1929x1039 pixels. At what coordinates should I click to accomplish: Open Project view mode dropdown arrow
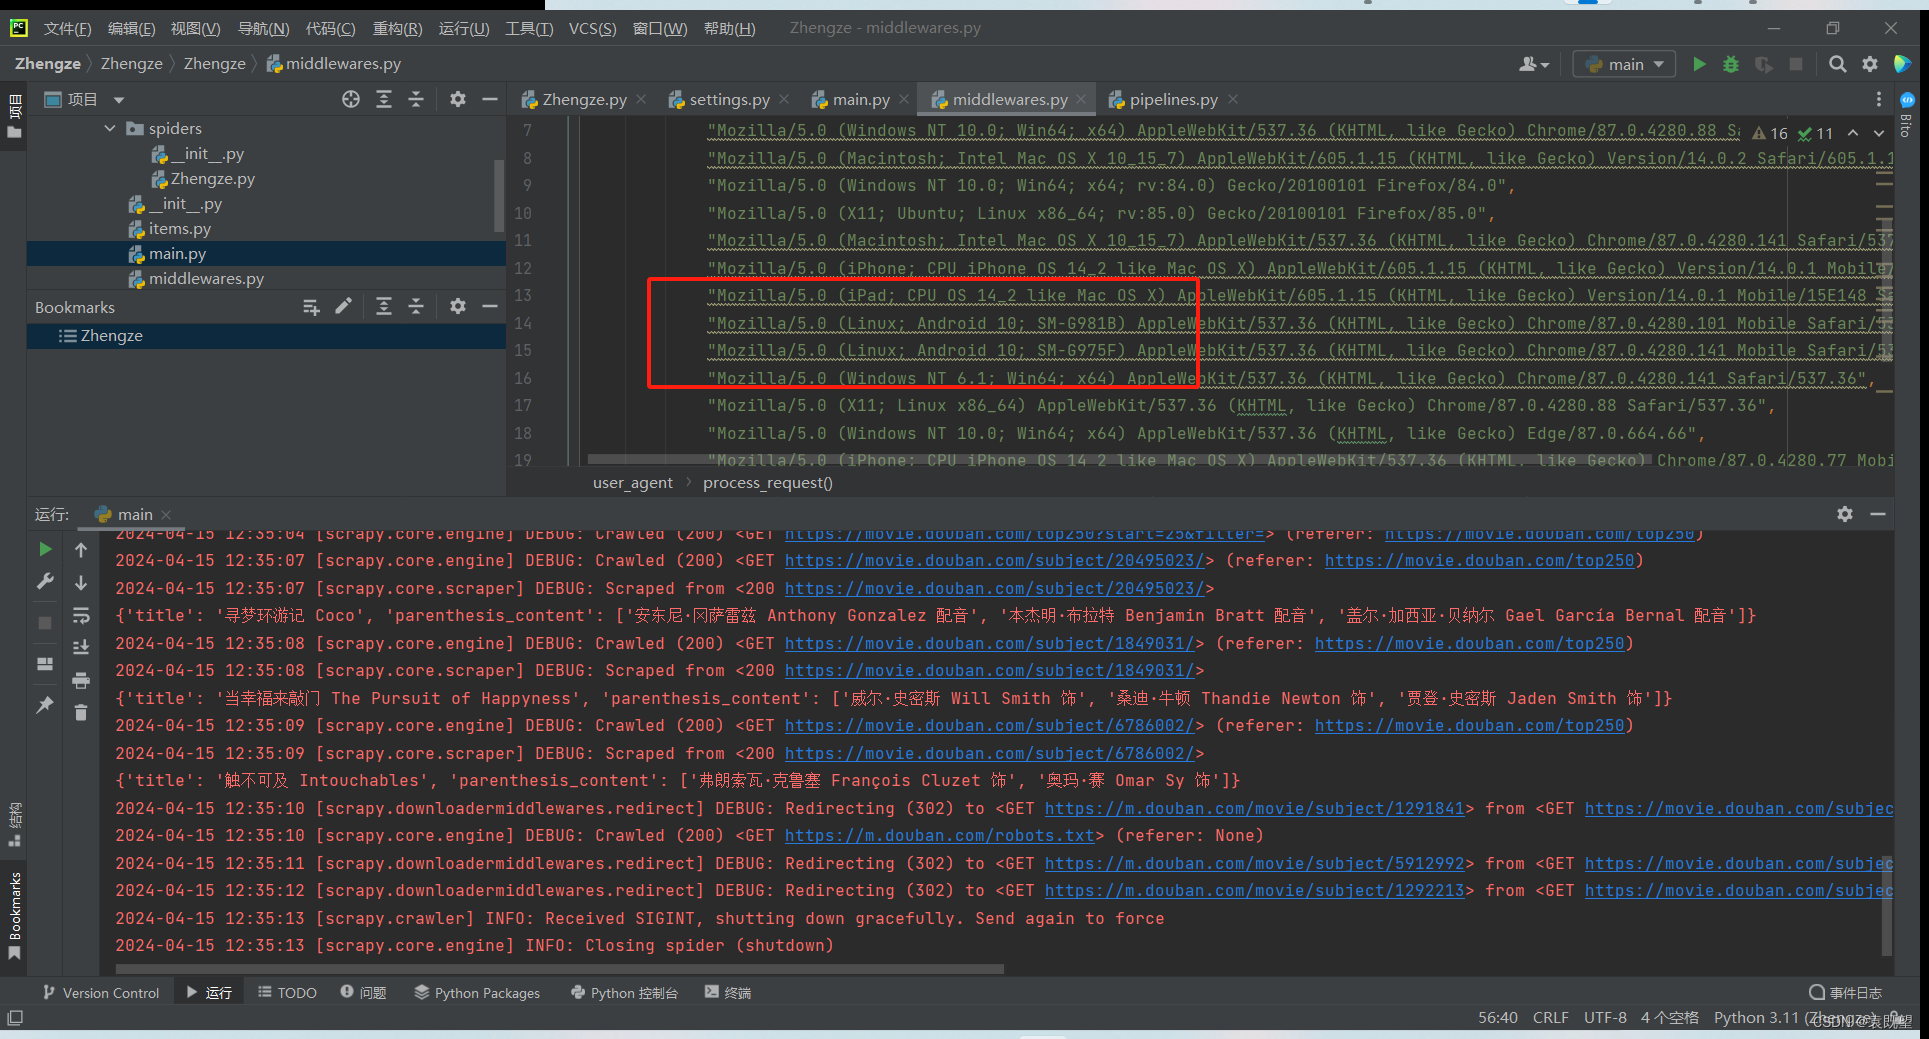click(x=119, y=99)
